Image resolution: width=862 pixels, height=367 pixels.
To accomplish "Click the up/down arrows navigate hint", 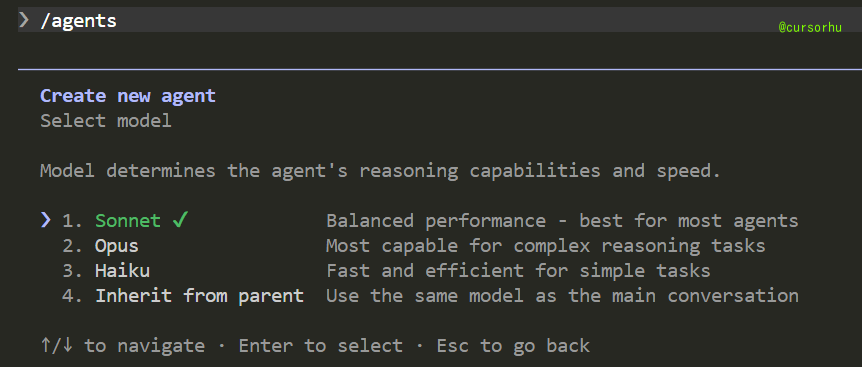I will pyautogui.click(x=122, y=346).
